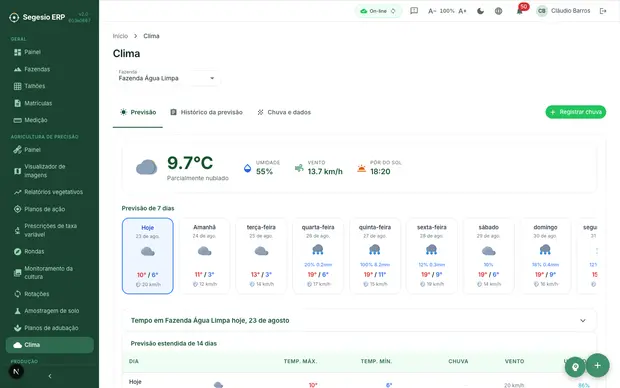Click the round N badge at the sidebar bottom
Image resolution: width=620 pixels, height=388 pixels.
pyautogui.click(x=16, y=371)
